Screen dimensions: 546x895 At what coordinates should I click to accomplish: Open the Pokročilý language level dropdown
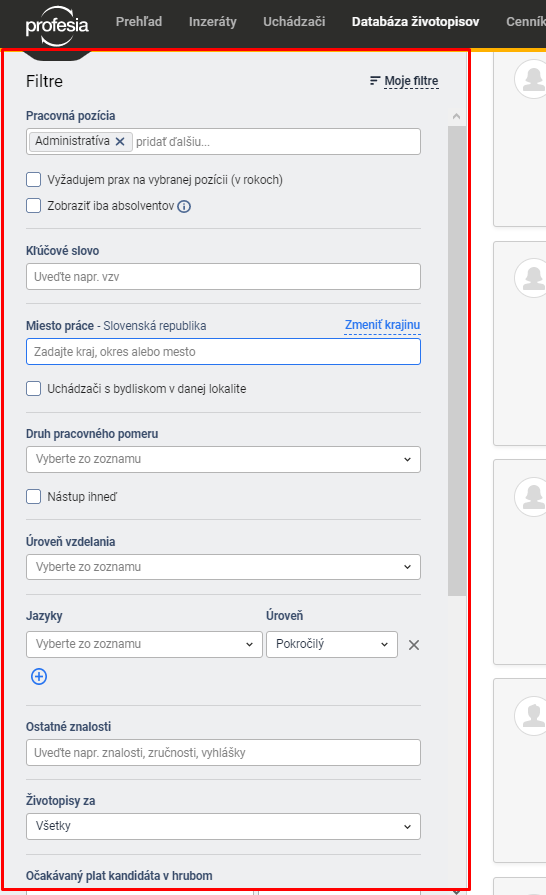point(331,644)
